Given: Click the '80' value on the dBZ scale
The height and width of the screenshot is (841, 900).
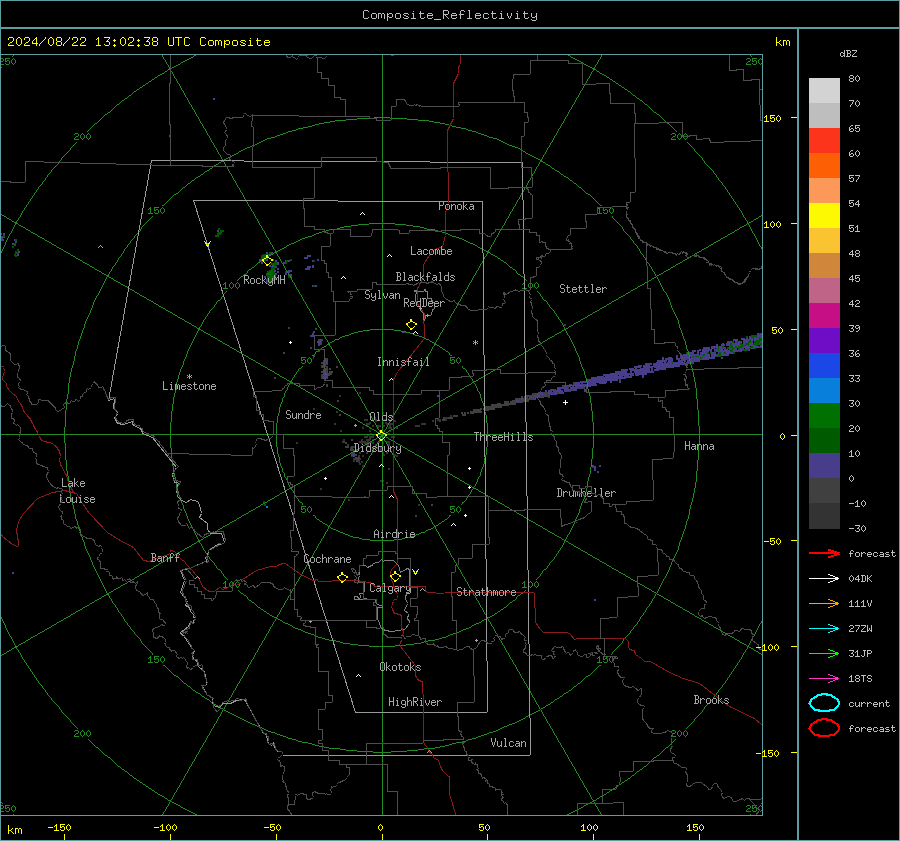Looking at the screenshot, I should point(854,79).
